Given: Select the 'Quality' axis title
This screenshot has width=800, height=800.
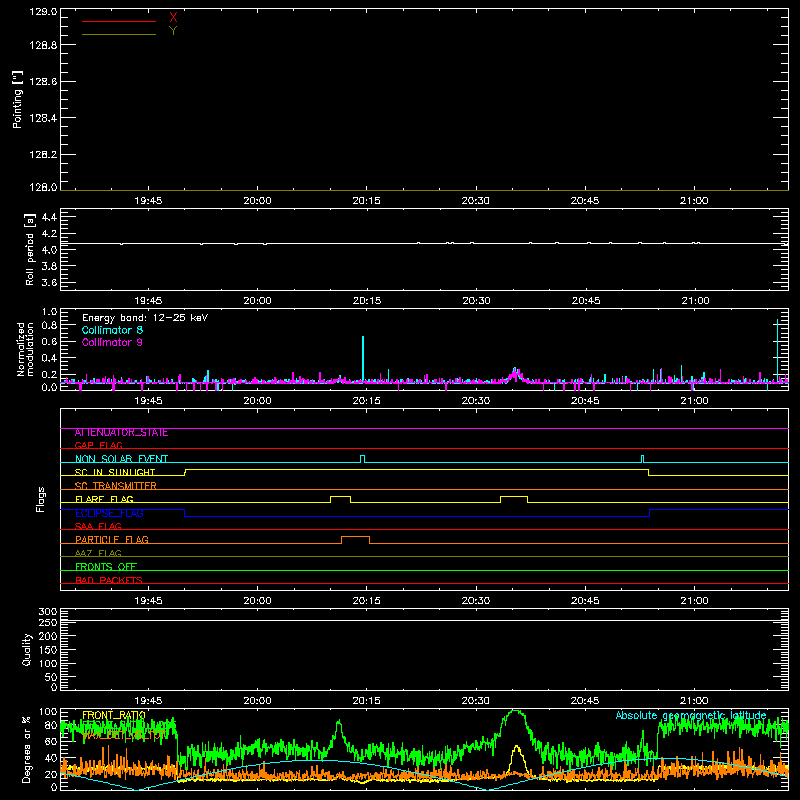Looking at the screenshot, I should (x=27, y=649).
